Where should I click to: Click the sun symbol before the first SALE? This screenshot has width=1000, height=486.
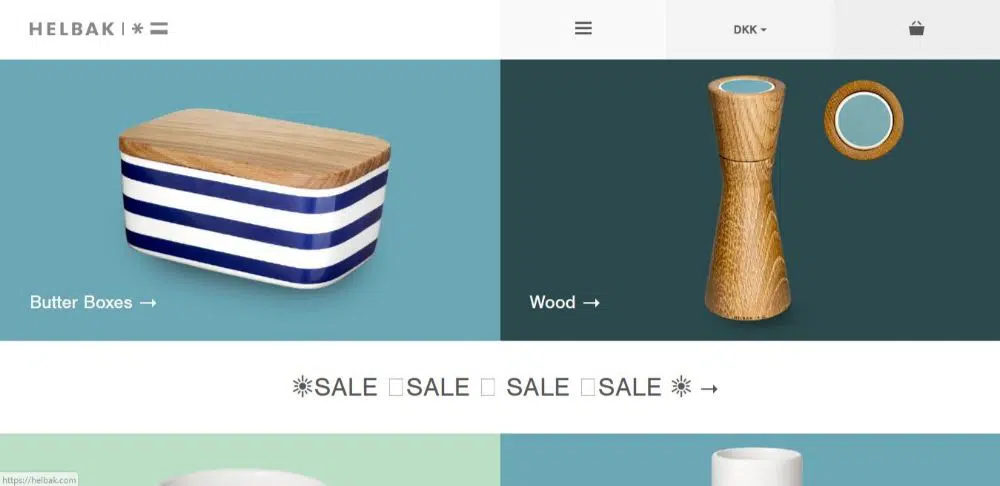coord(302,387)
